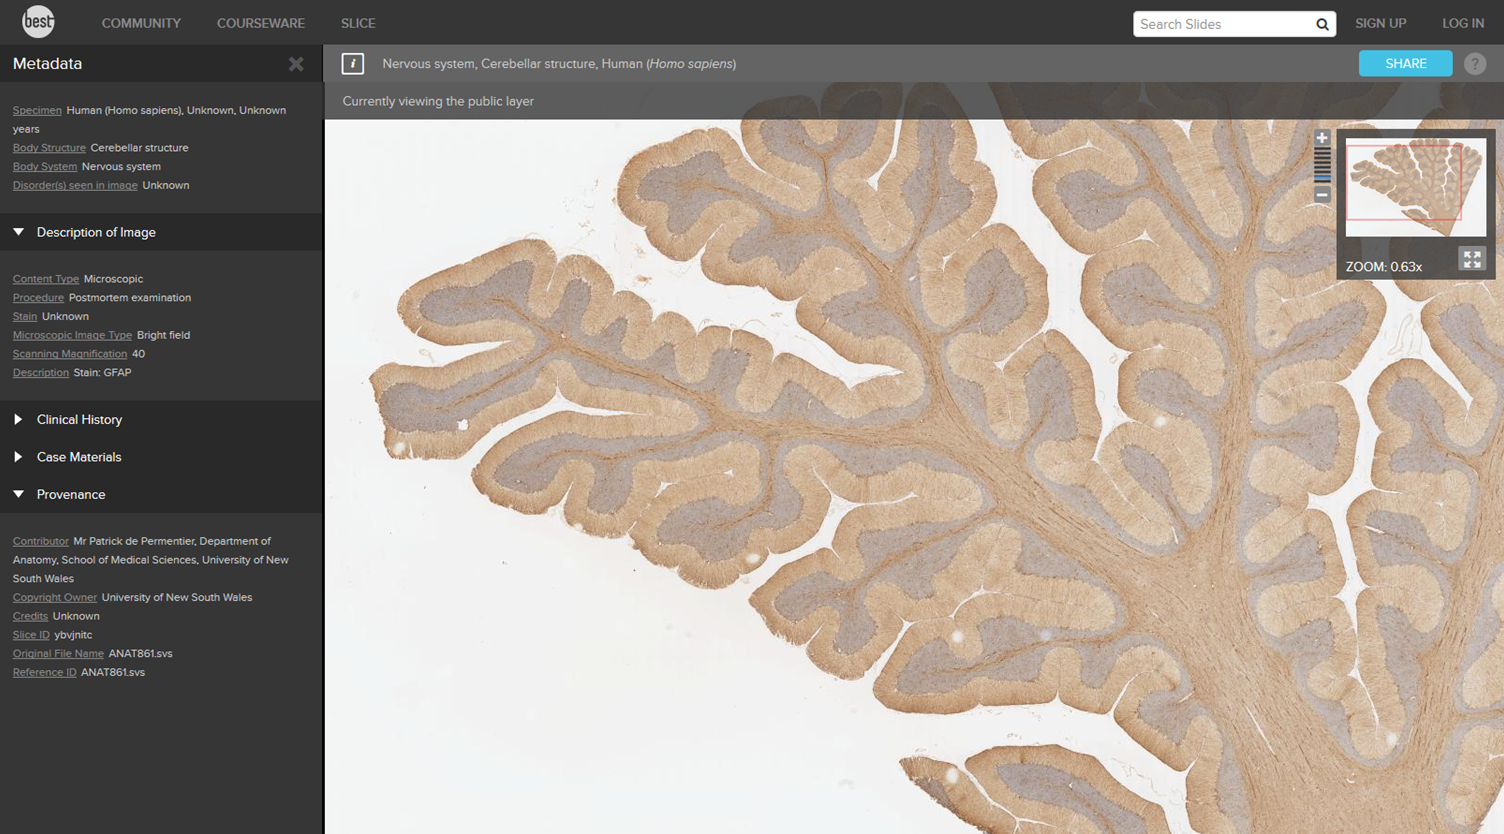This screenshot has height=834, width=1504.
Task: Click the 'Postmortem examination' value
Action: click(x=130, y=298)
